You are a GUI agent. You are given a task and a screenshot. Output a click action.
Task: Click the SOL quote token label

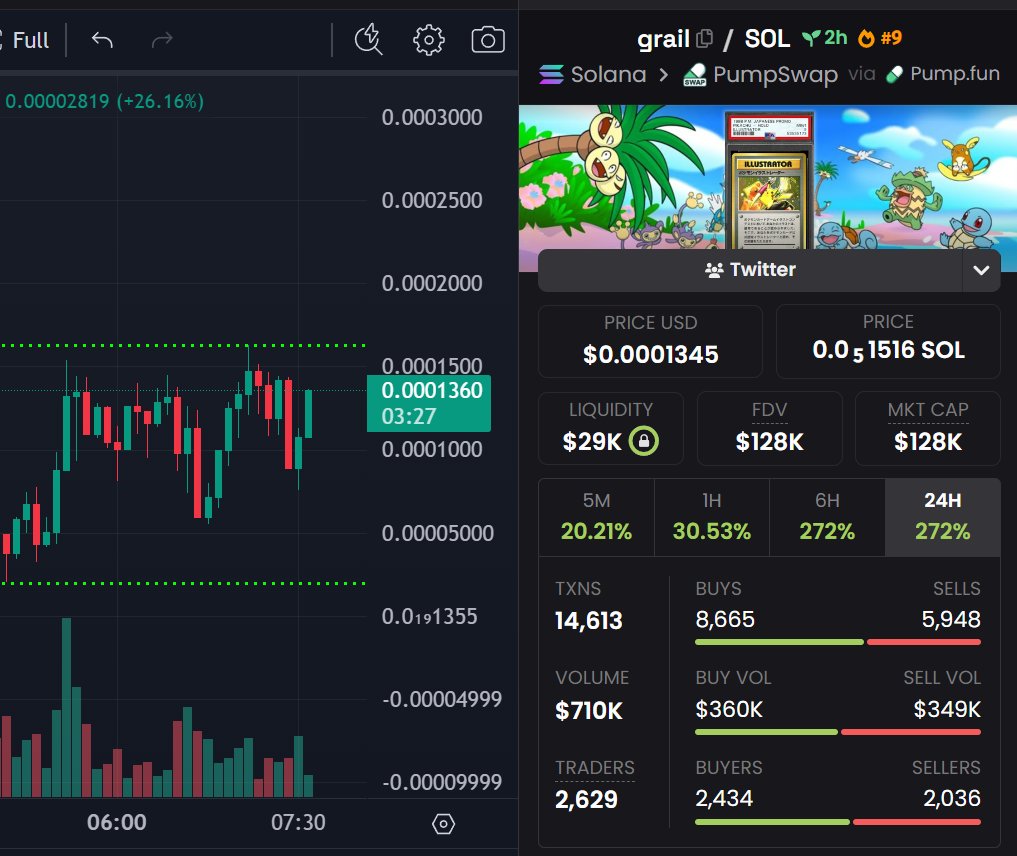767,39
